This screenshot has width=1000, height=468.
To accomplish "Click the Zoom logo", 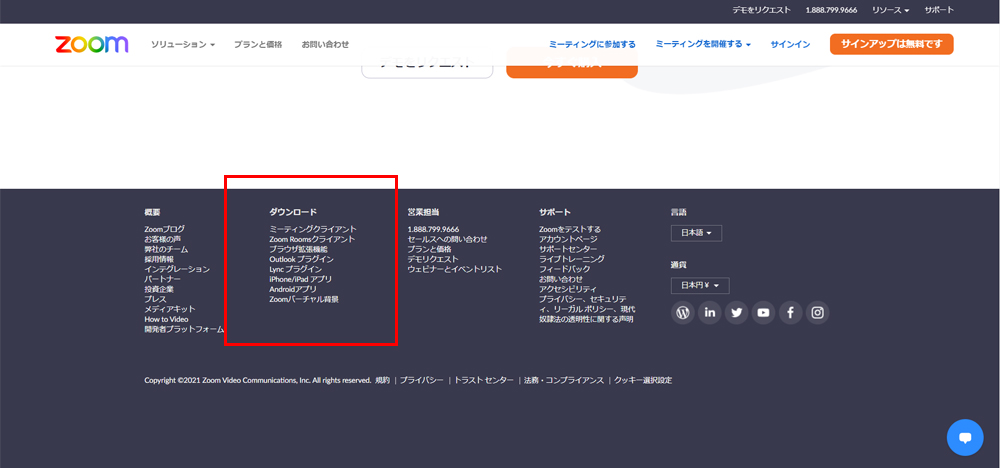I will (x=92, y=44).
